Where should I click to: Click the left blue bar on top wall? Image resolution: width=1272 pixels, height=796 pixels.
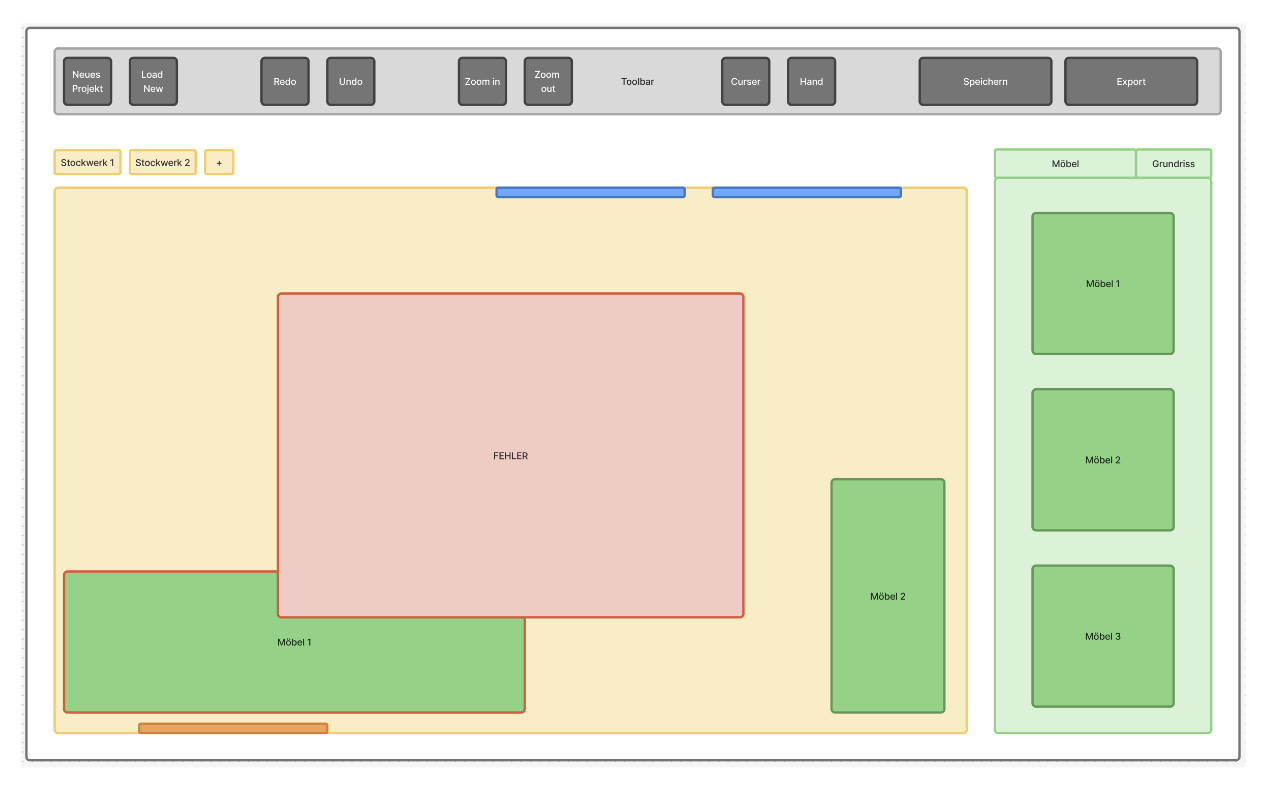(x=591, y=192)
